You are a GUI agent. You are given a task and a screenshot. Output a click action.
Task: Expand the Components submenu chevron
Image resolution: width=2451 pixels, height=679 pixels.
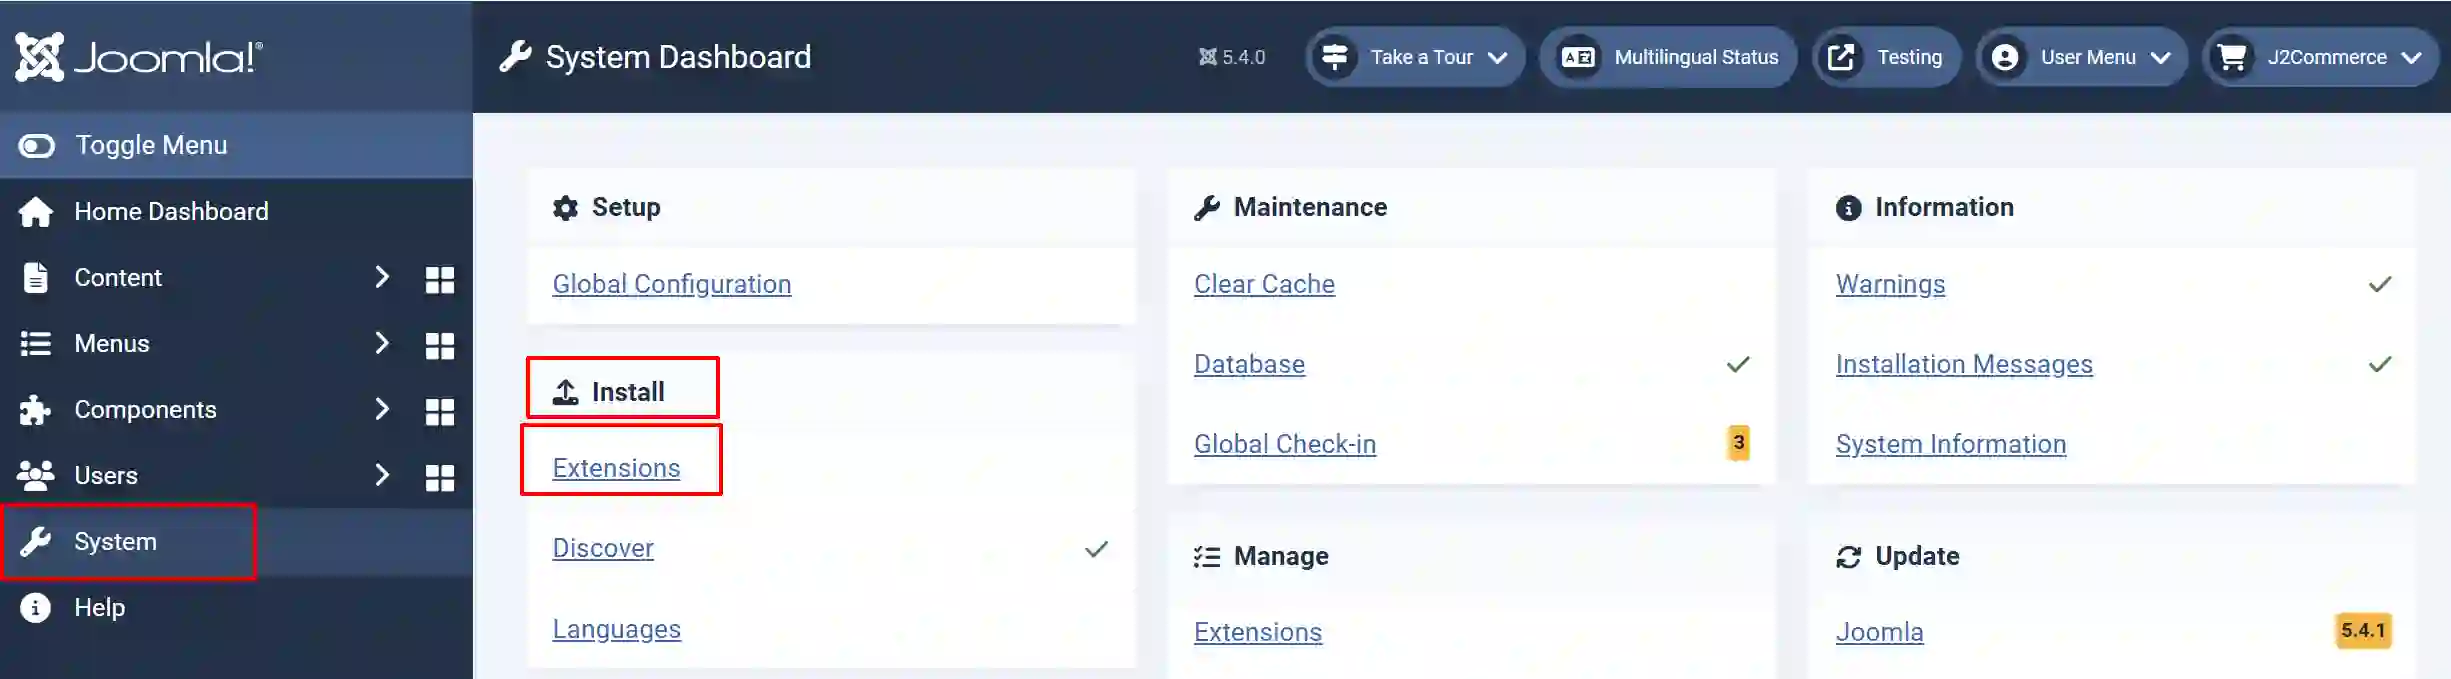coord(381,409)
